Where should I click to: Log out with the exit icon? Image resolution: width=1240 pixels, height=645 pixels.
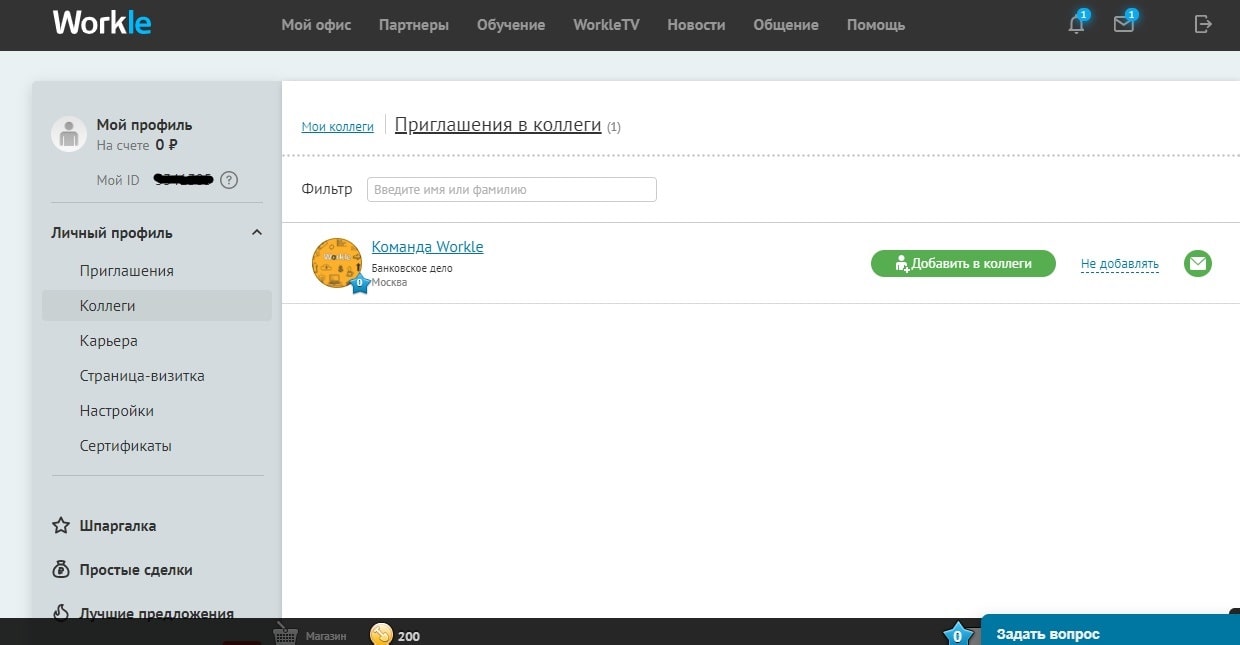[1202, 24]
